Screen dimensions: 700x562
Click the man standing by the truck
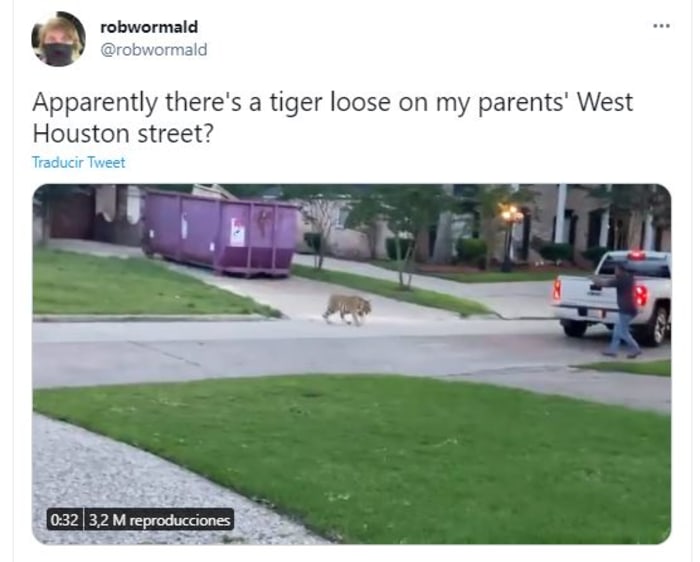[x=620, y=311]
